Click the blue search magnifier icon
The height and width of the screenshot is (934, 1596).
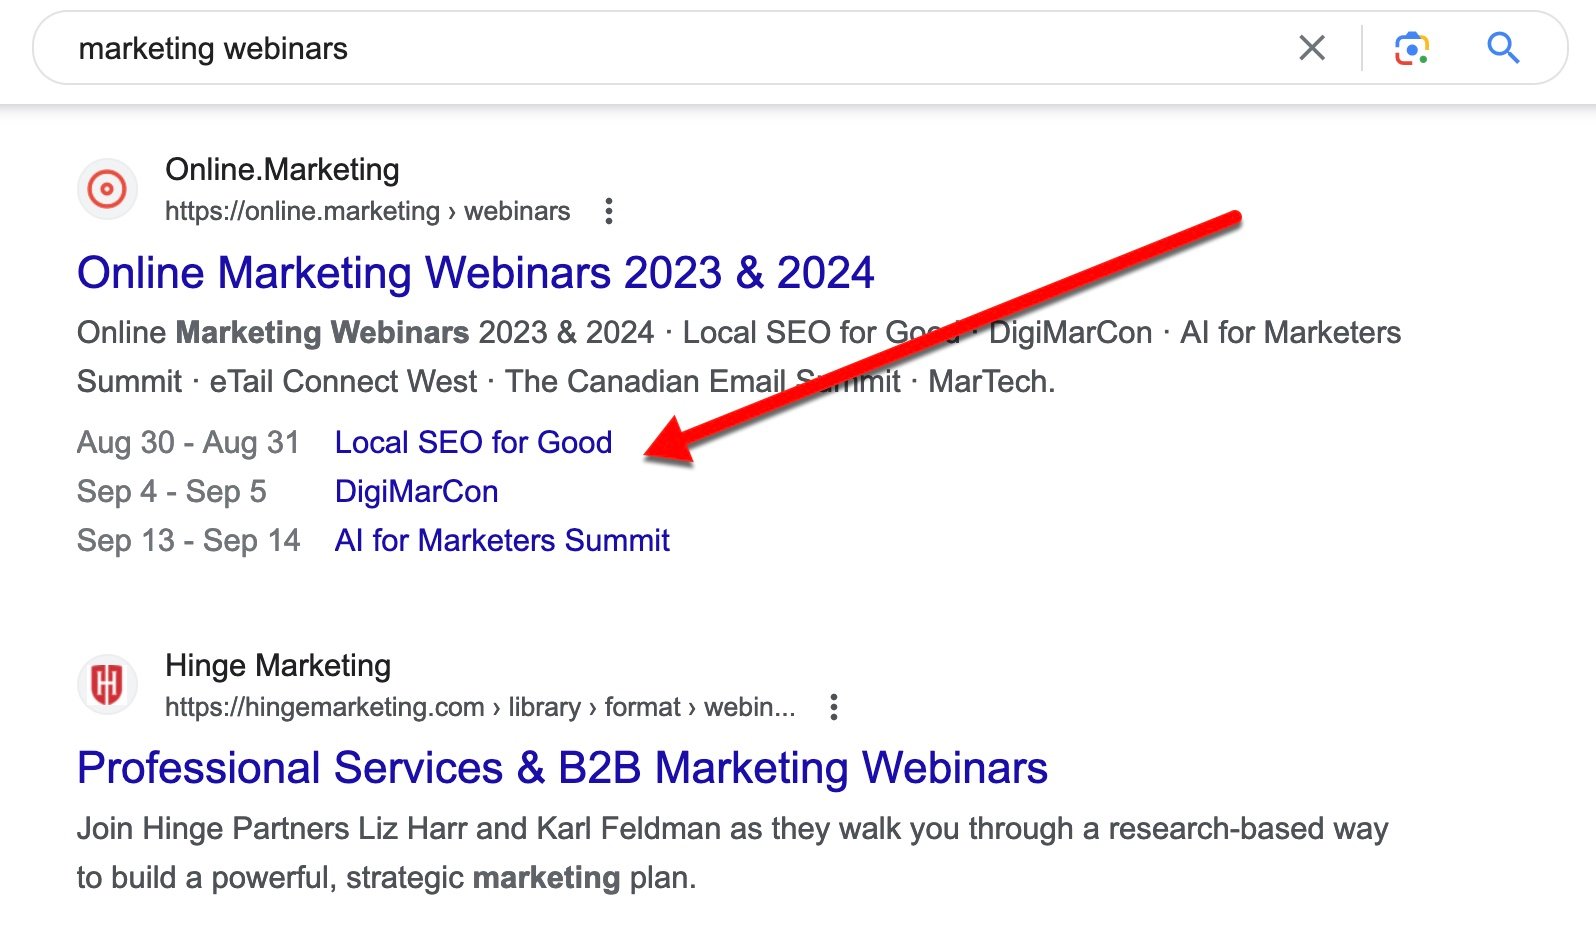1502,48
